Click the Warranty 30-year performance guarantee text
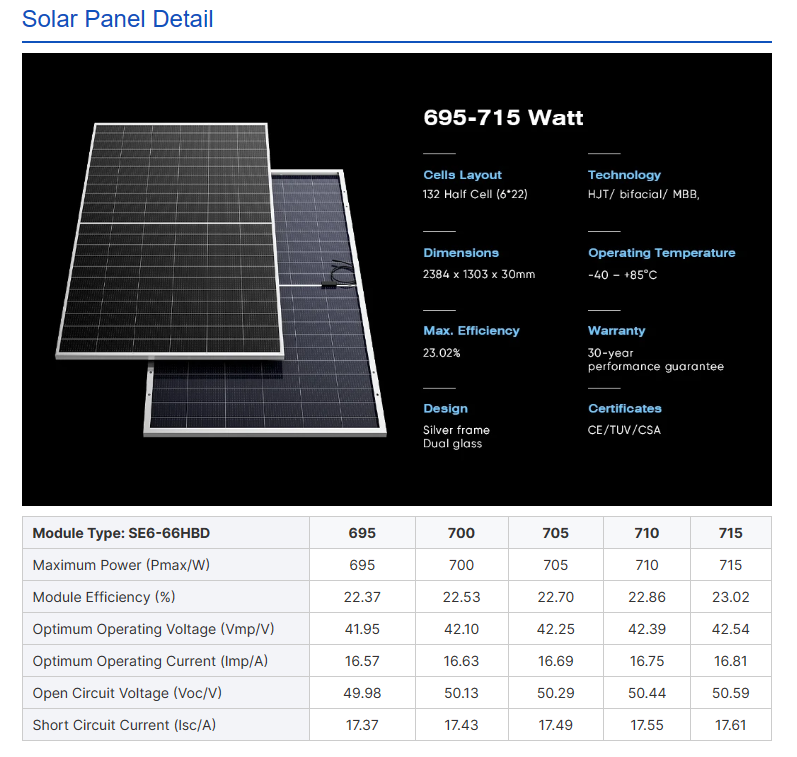 656,359
